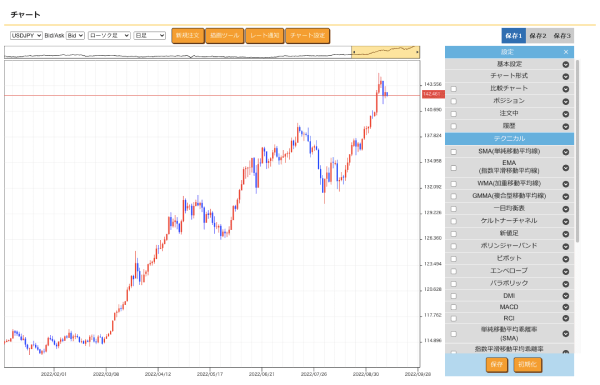The image size is (600, 385).
Task: Tick the RCI checkbox
Action: [x=453, y=318]
